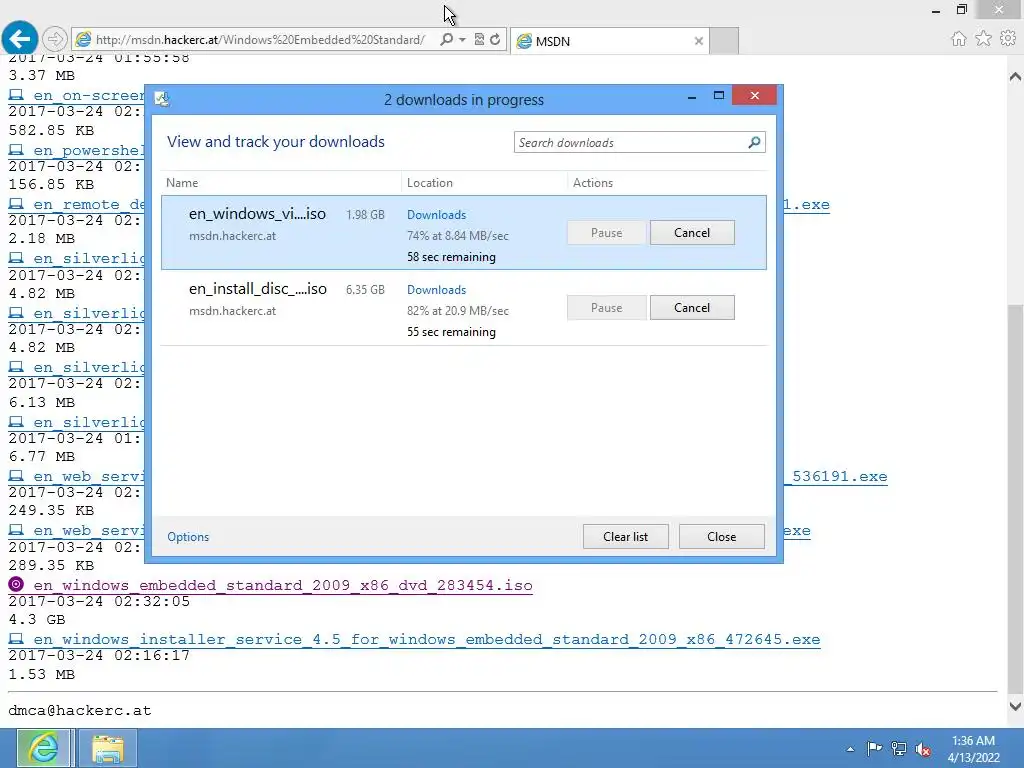Open Downloads location for en_install_disc_....iso
Viewport: 1024px width, 768px height.
436,290
